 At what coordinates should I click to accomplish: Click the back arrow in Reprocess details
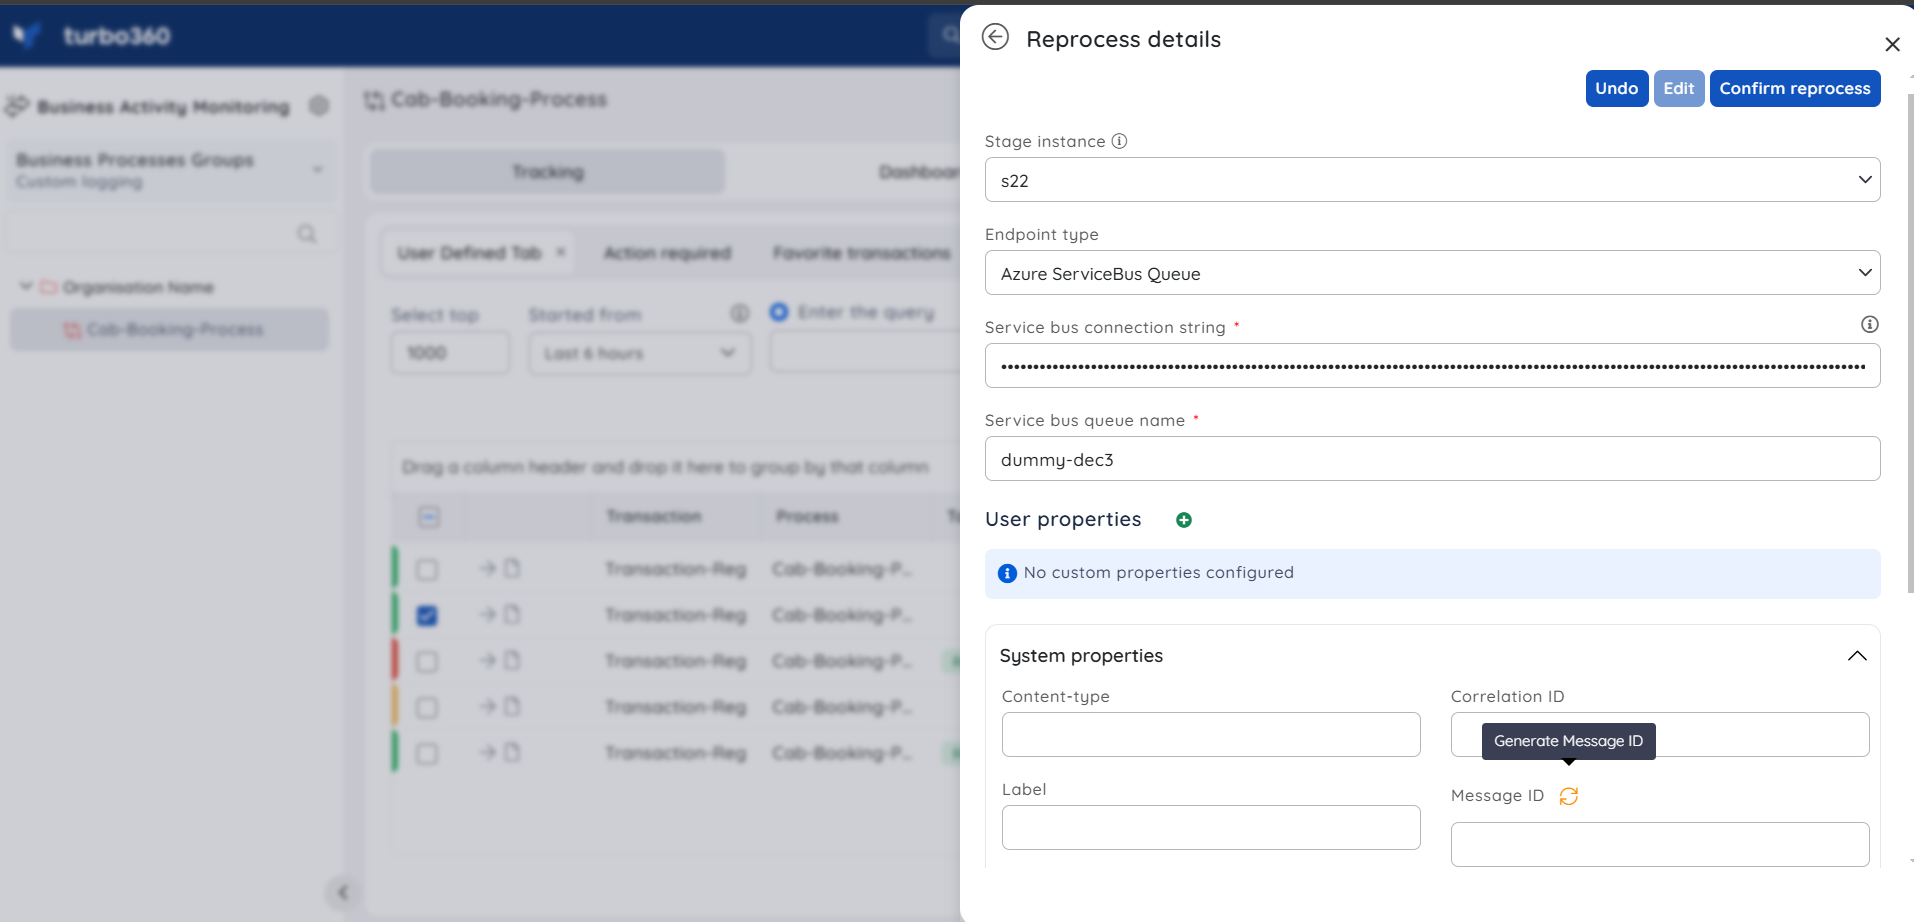(995, 38)
